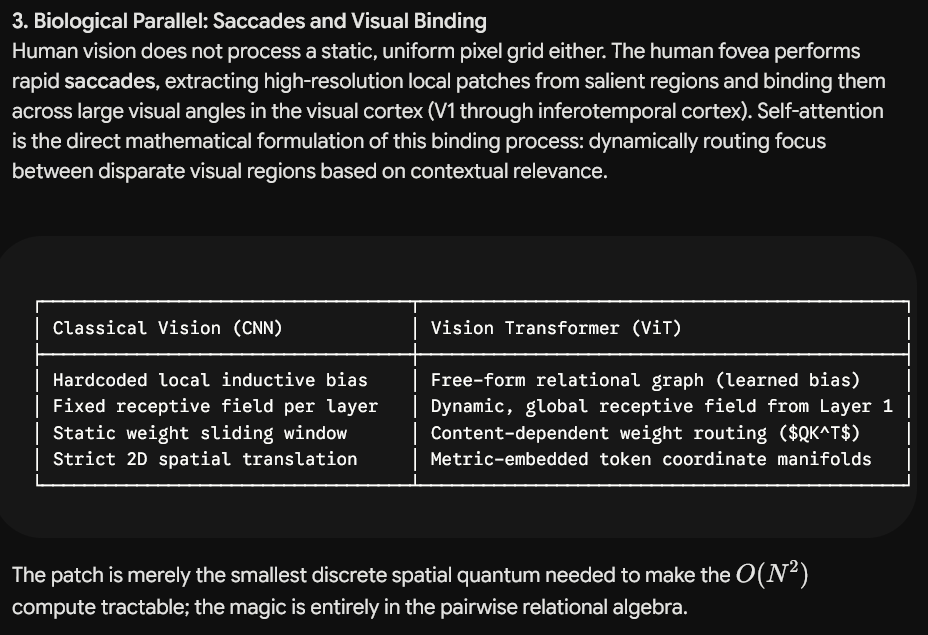Click the heading "3. Biological Parallel: Saccades and Visual Binding"
The image size is (928, 635).
point(249,21)
